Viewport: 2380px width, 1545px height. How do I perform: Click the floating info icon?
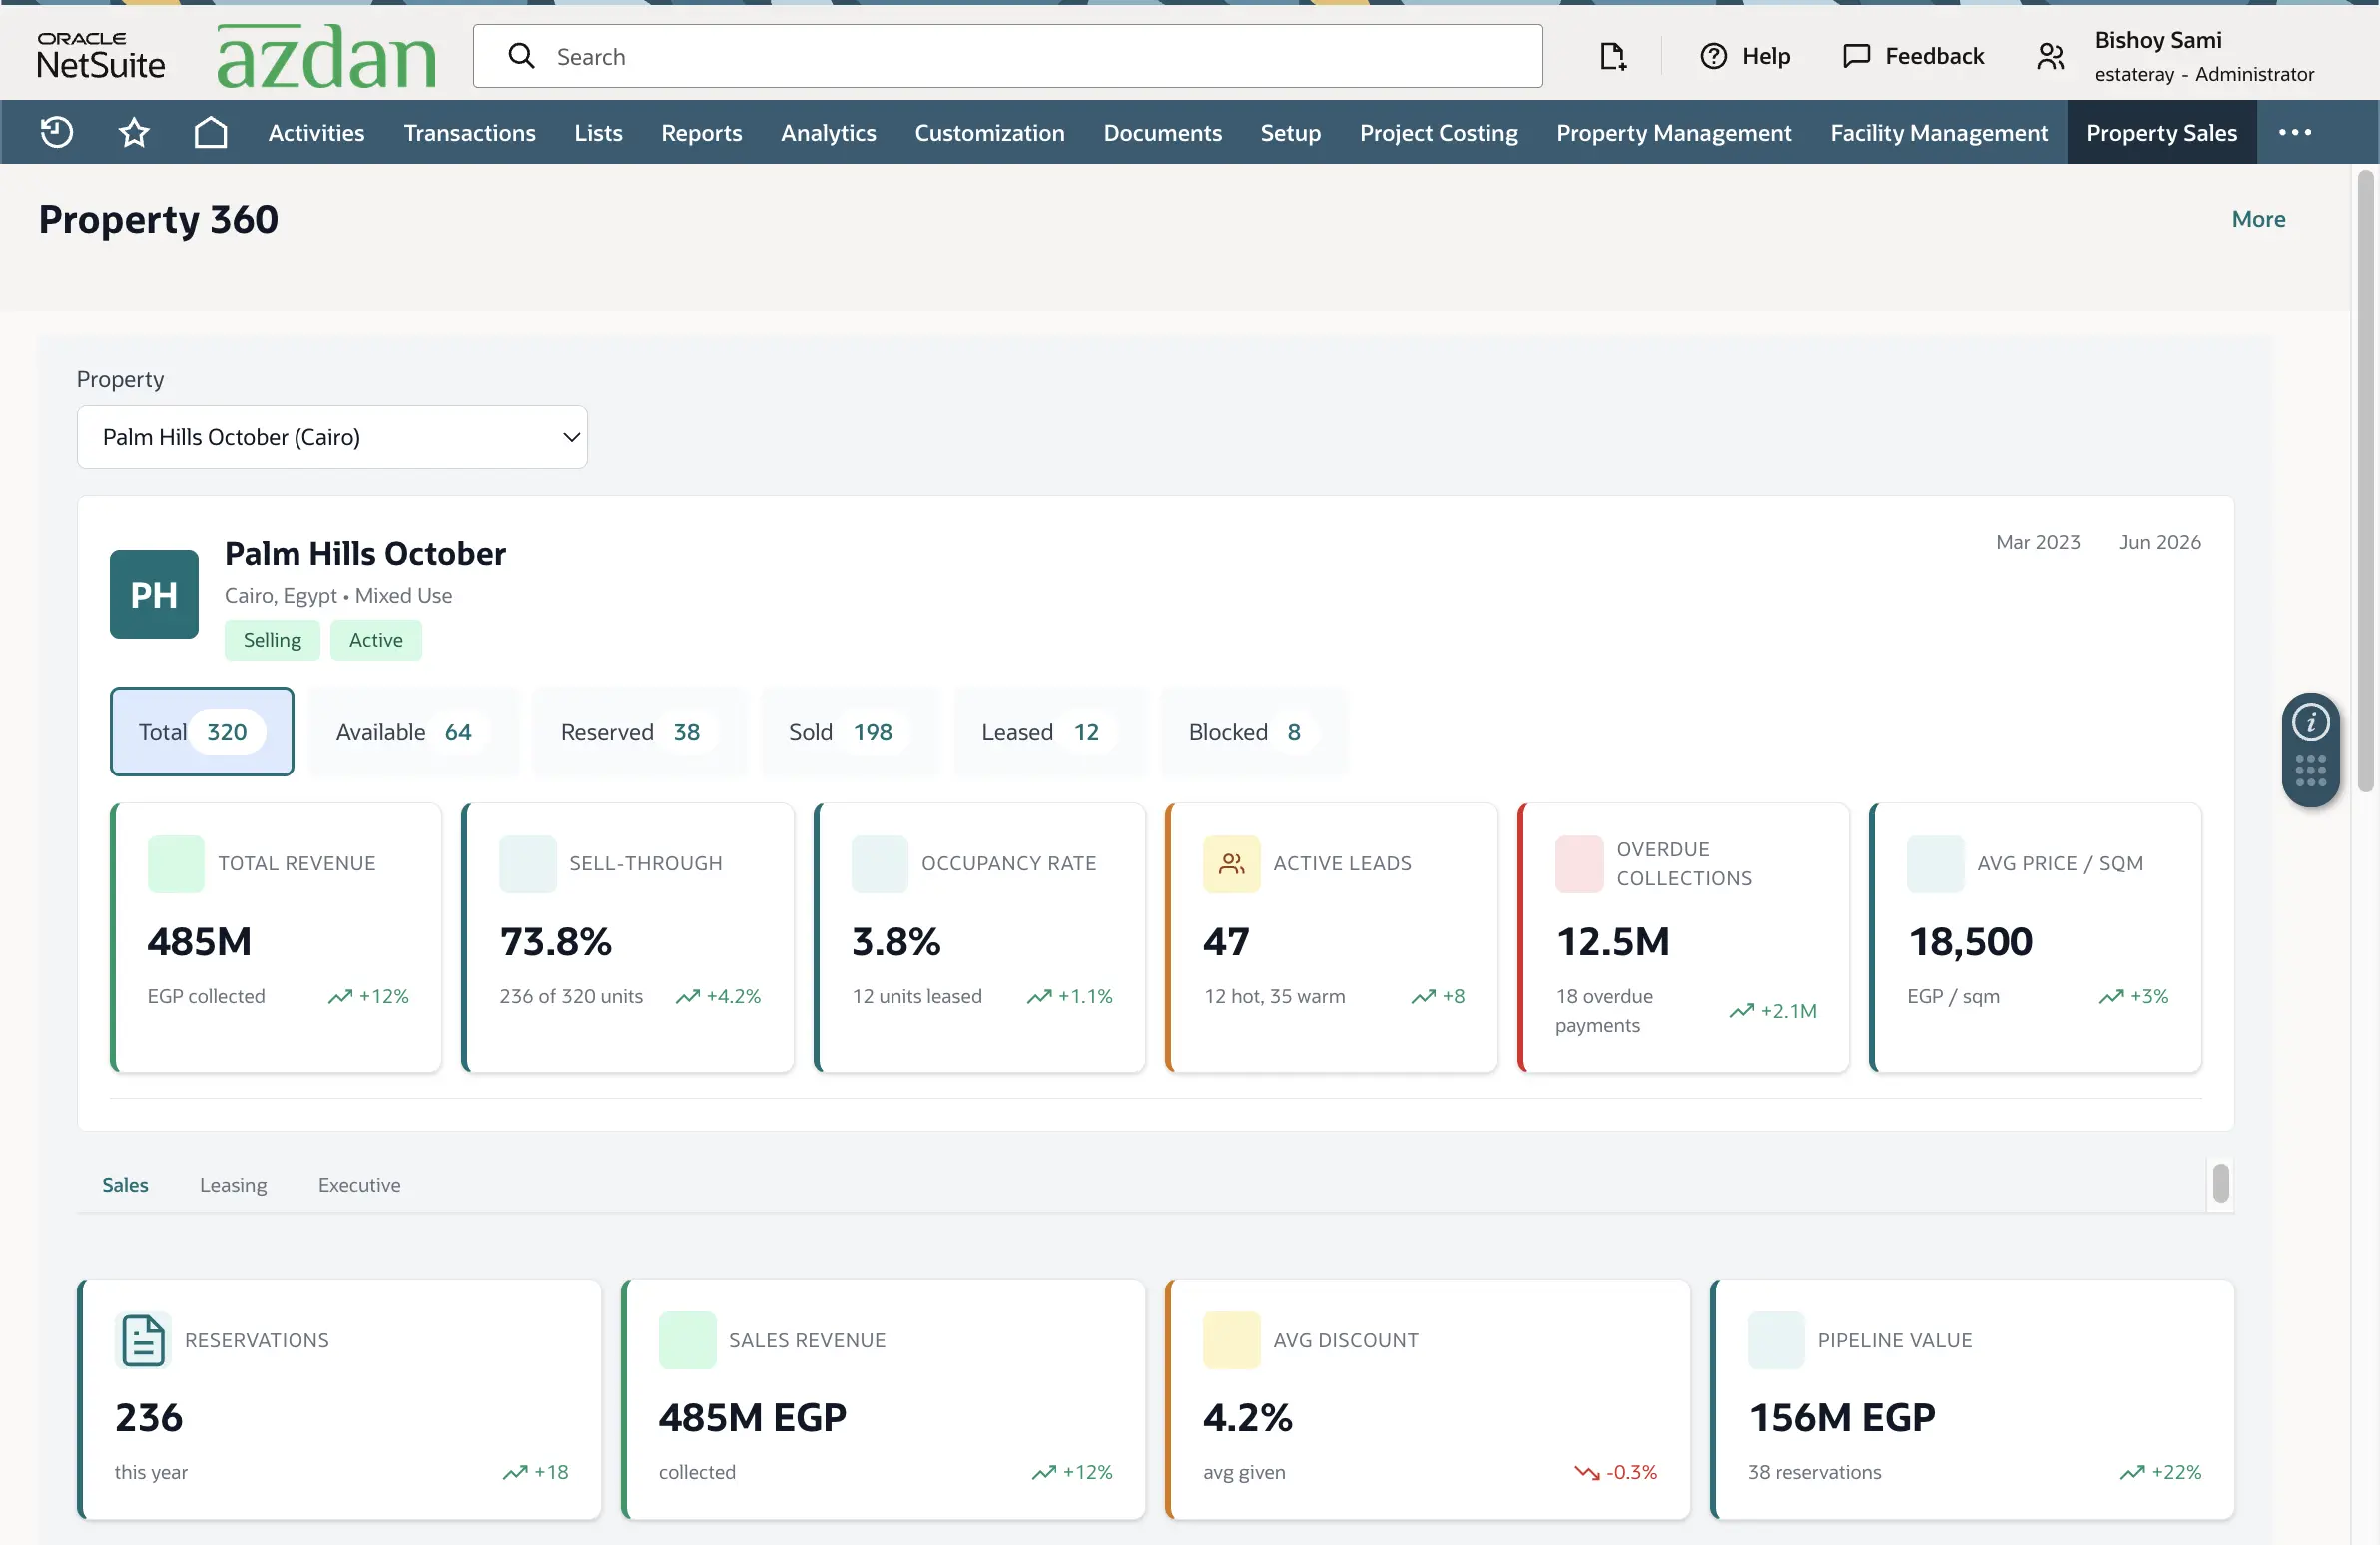(2310, 721)
